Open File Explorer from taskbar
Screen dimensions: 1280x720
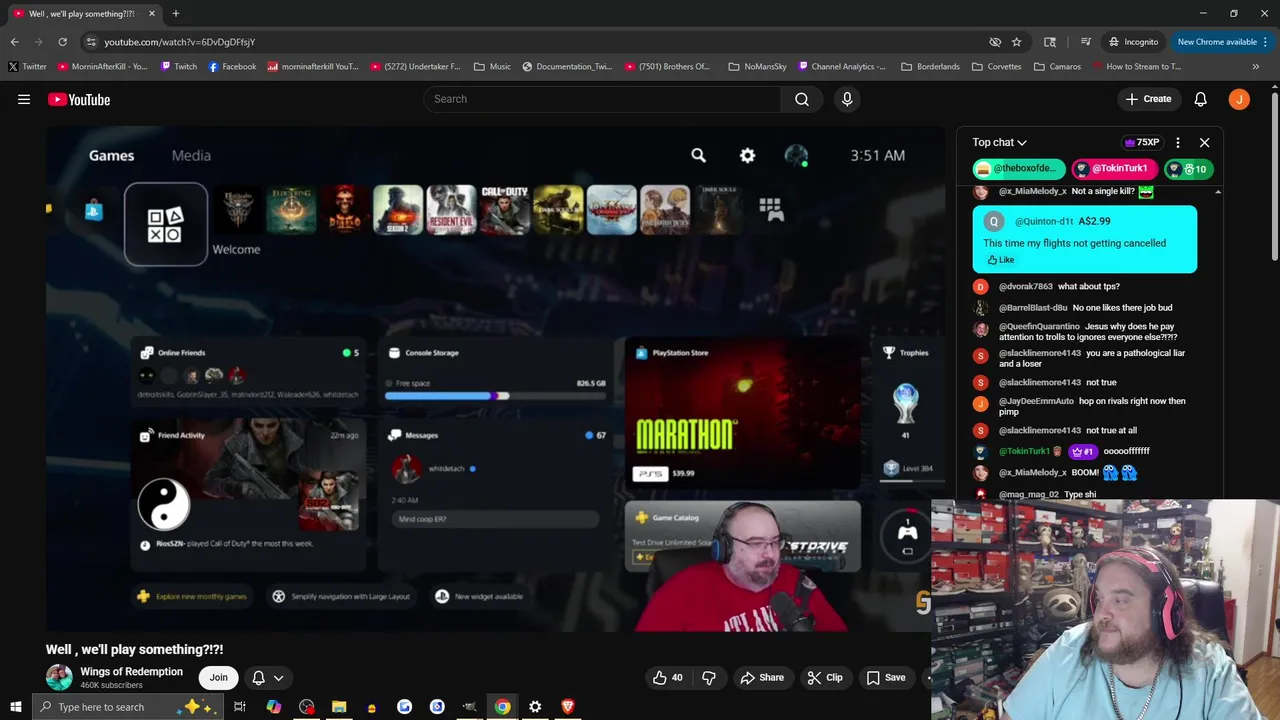tap(339, 707)
